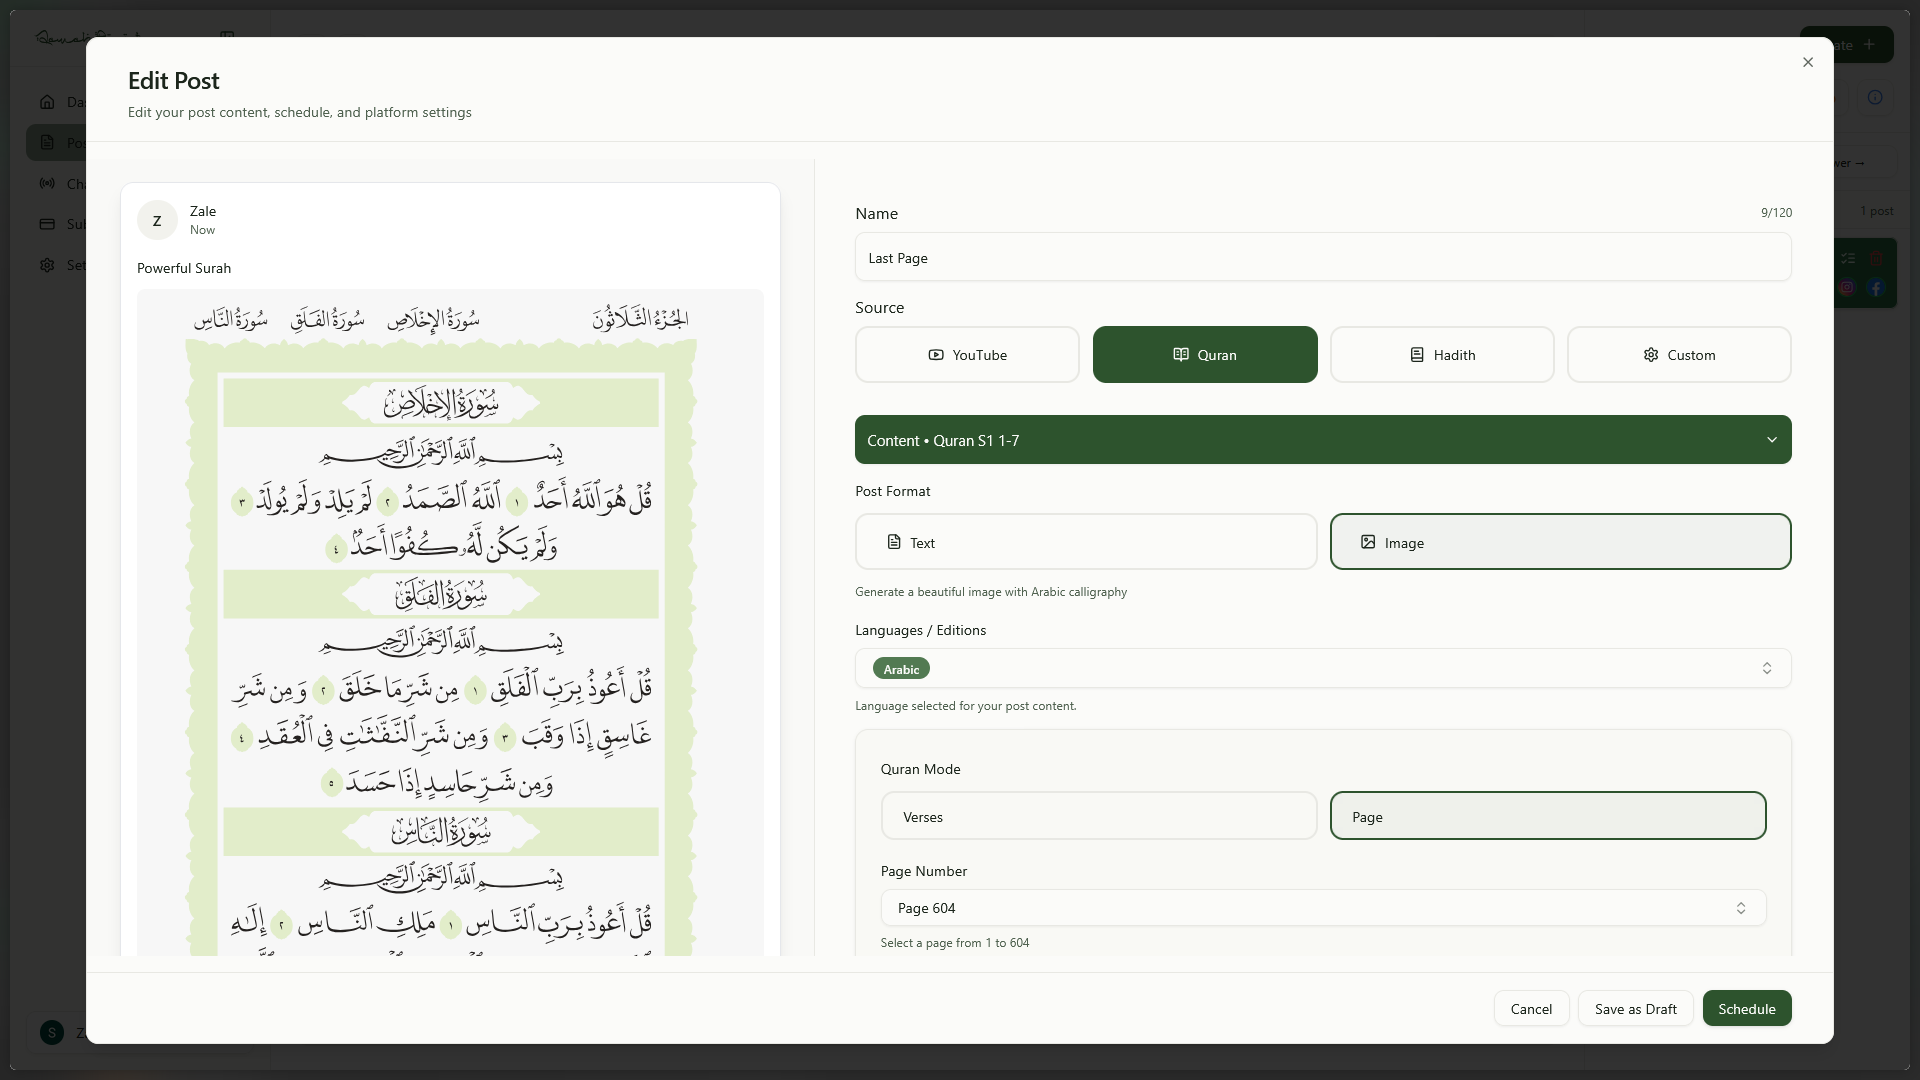Open Settings via the gear icon
Viewport: 1920px width, 1080px height.
pyautogui.click(x=47, y=265)
